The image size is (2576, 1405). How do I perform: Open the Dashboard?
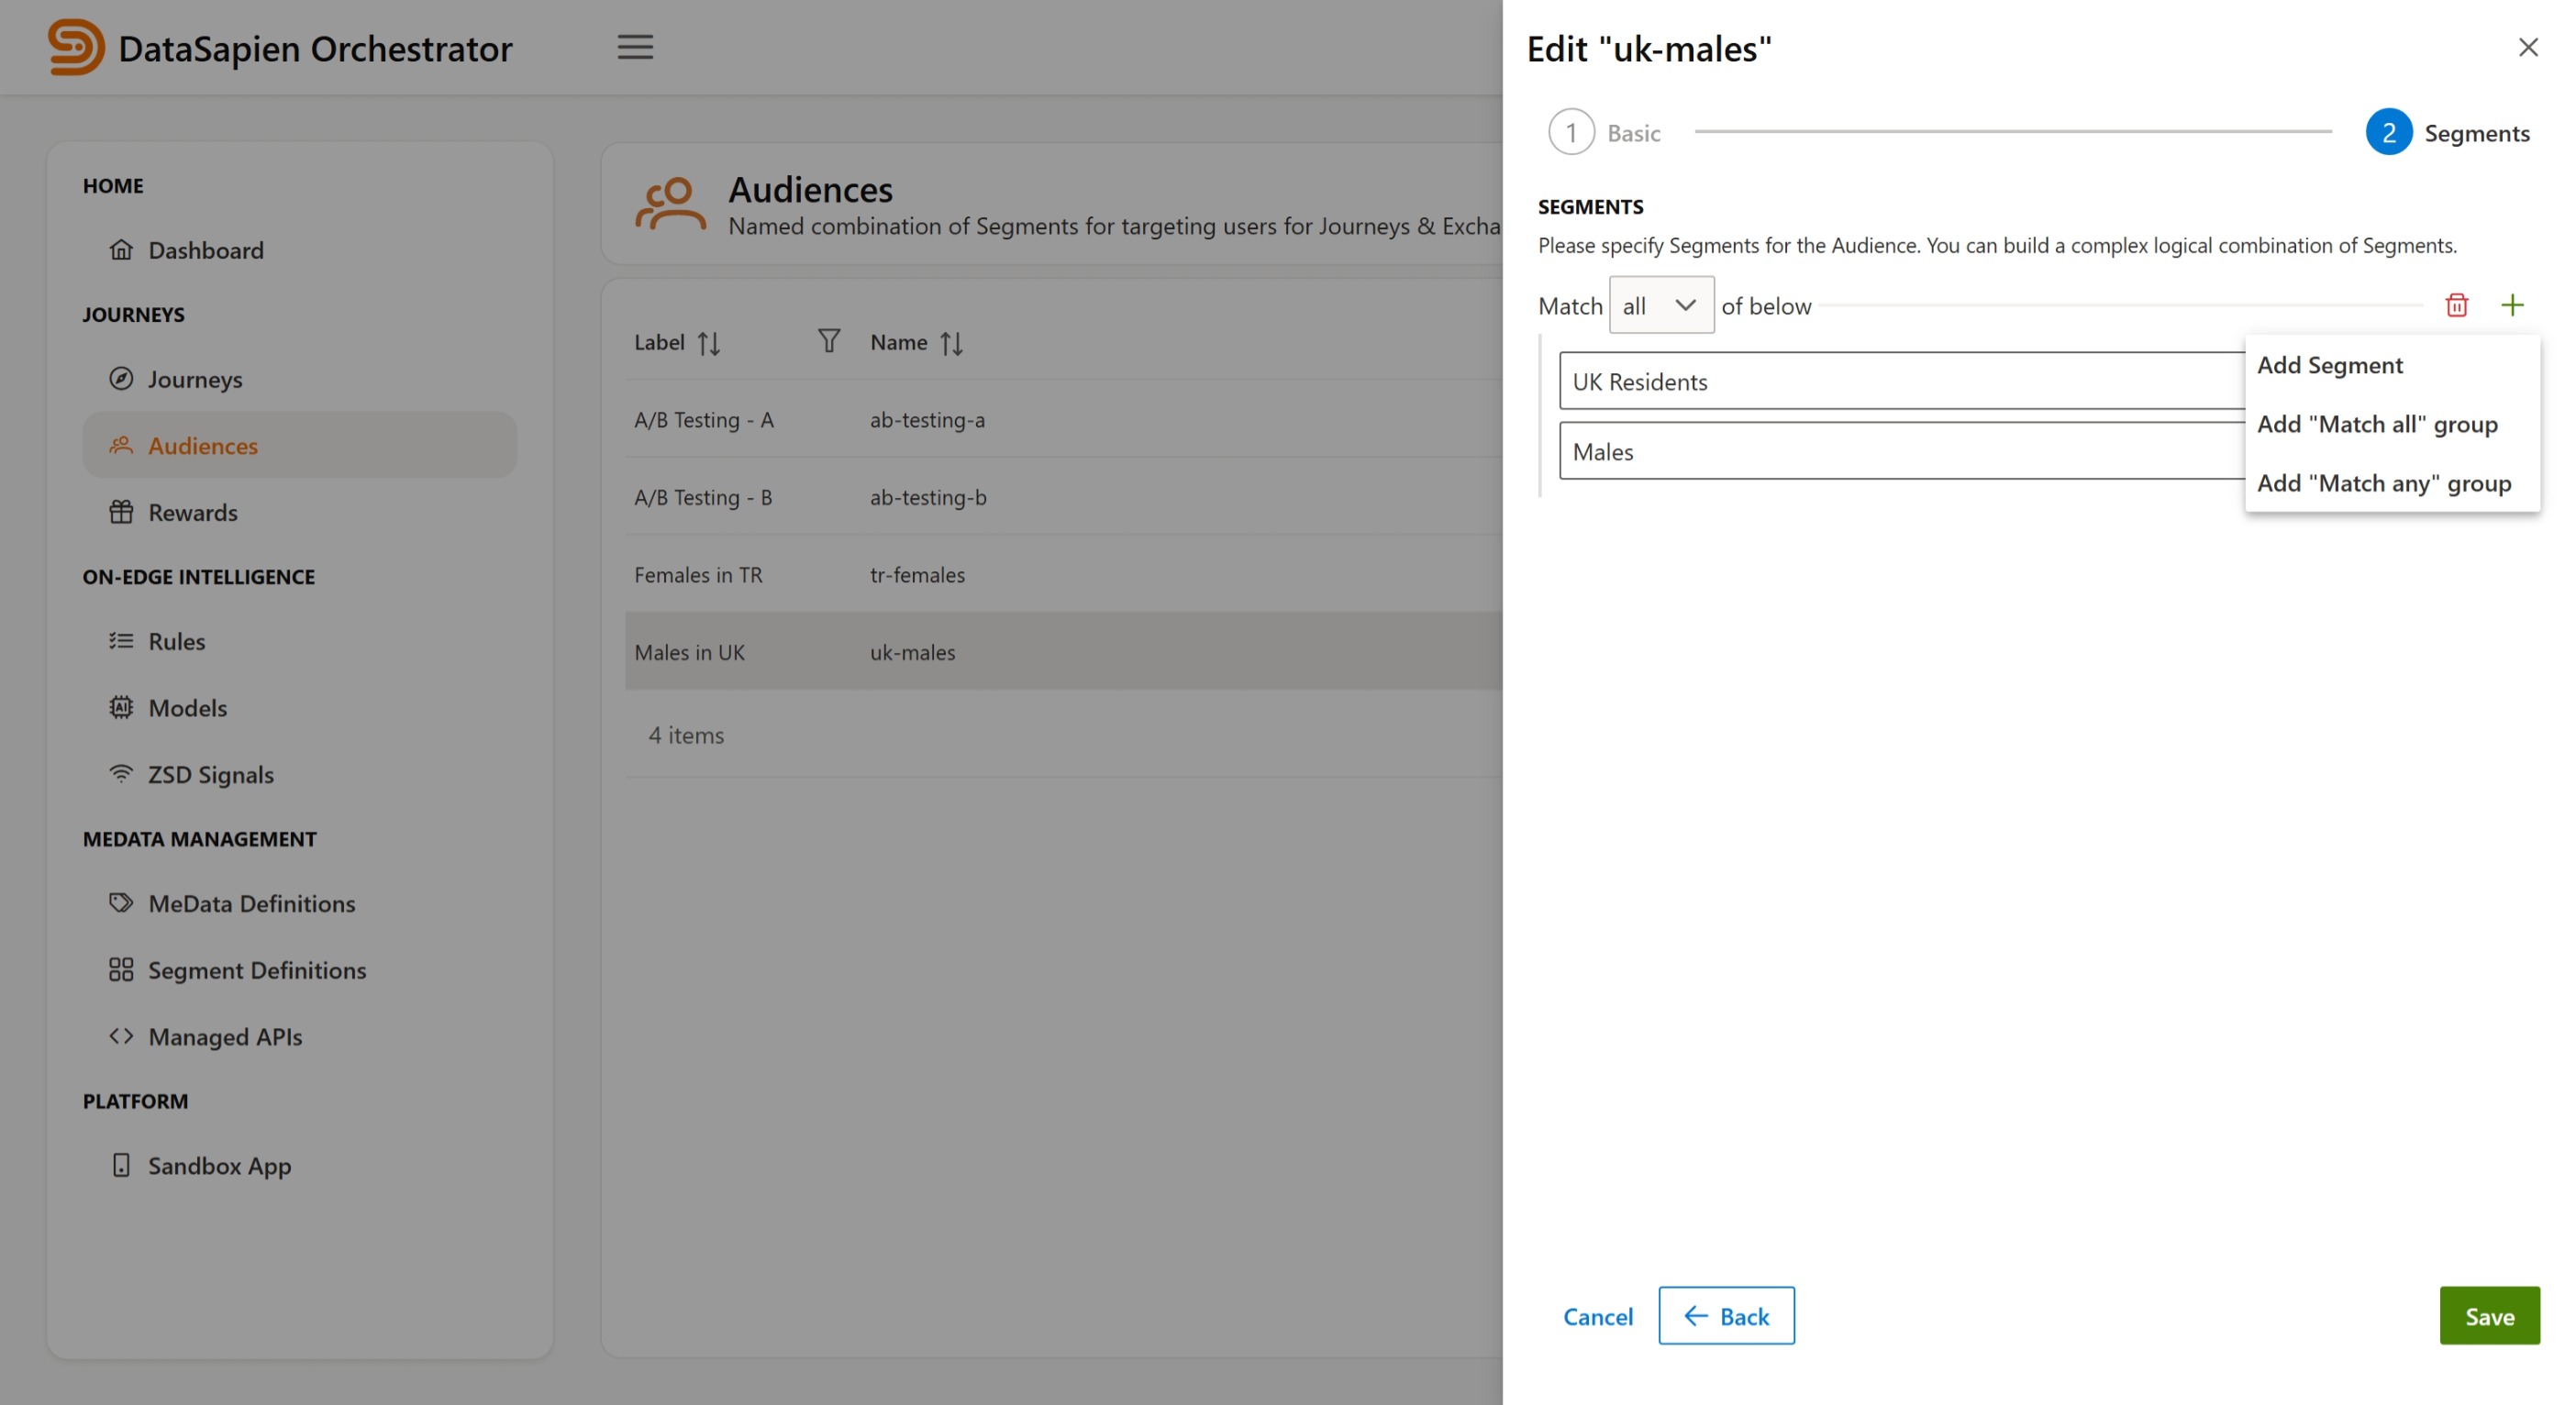(x=205, y=250)
